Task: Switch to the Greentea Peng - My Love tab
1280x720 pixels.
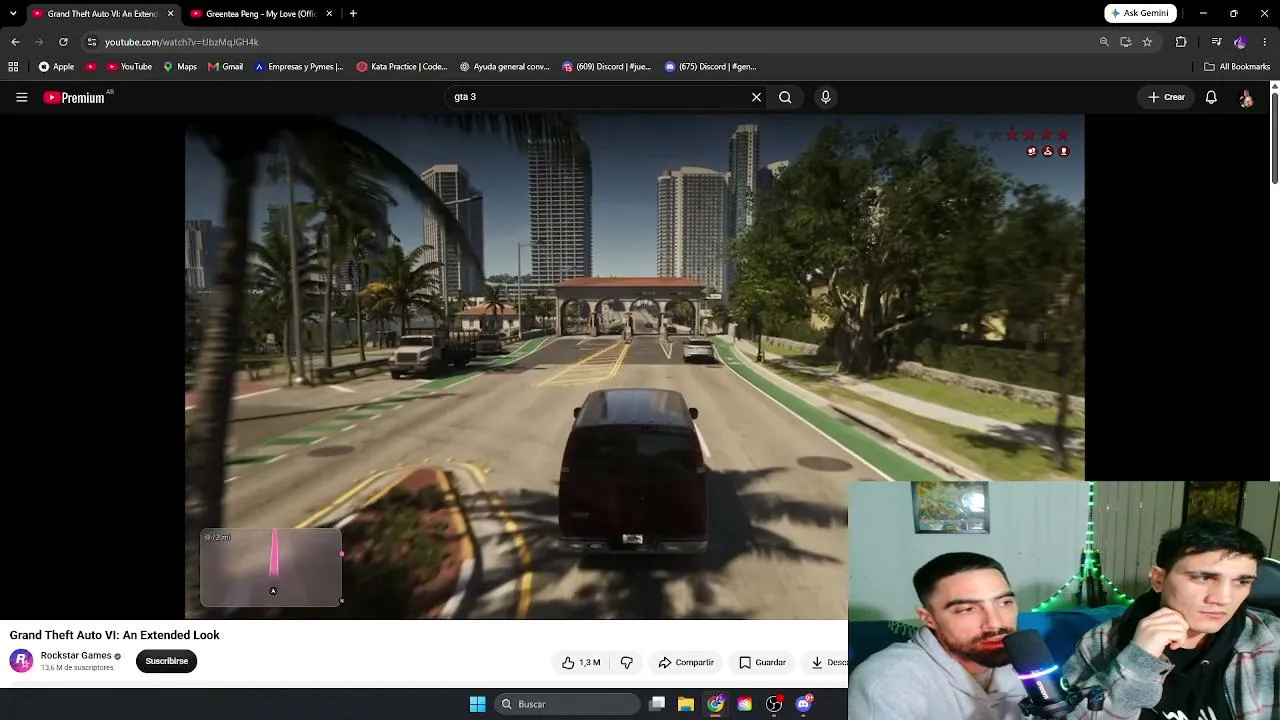Action: pos(260,14)
